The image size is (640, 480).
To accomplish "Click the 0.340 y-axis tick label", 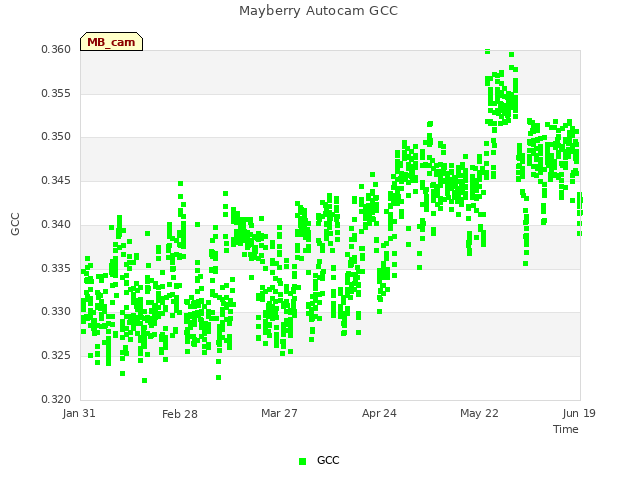I will point(56,224).
